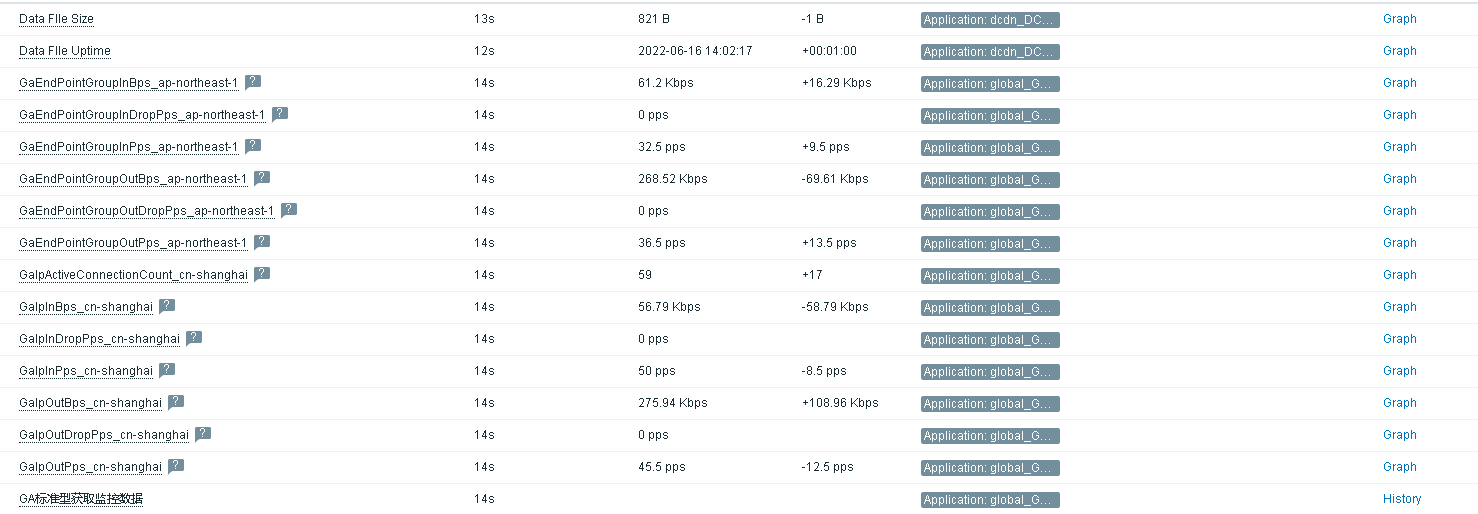Click application tag in Data File Uptime row
The width and height of the screenshot is (1478, 514).
tap(990, 52)
